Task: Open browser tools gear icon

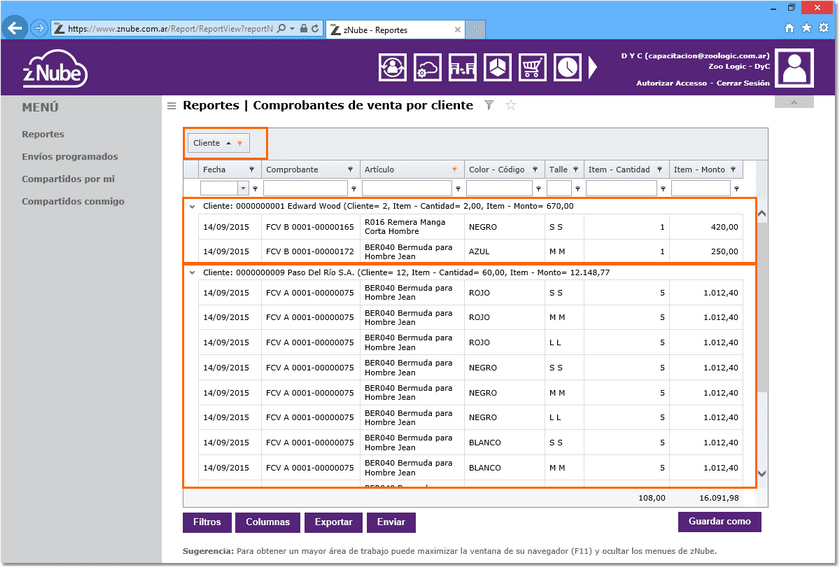Action: coord(824,28)
